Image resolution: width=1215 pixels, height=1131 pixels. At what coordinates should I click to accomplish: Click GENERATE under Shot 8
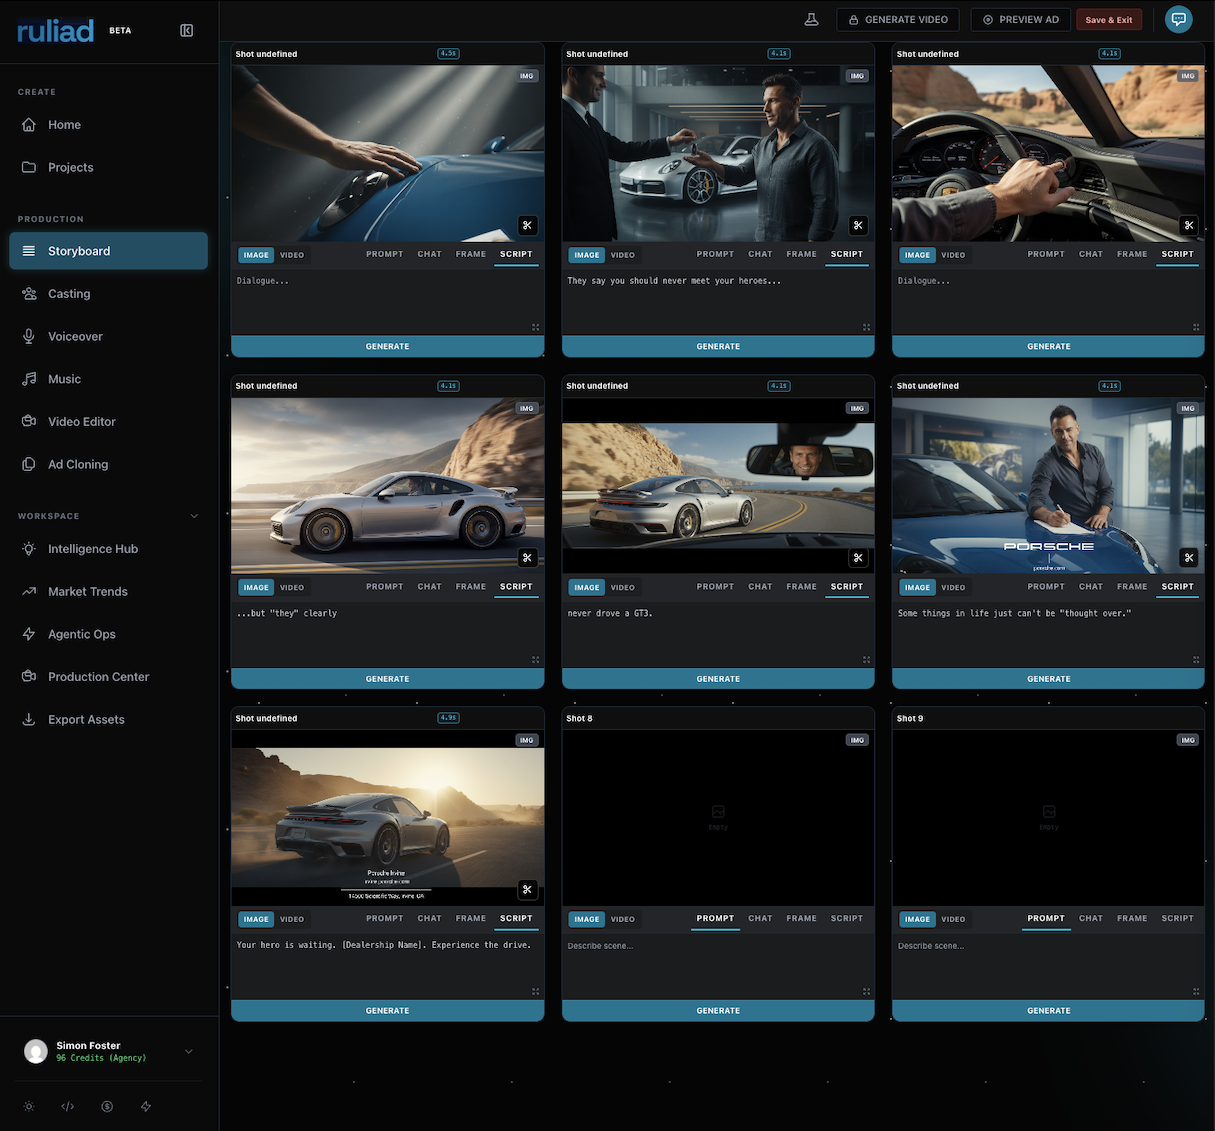(718, 1010)
